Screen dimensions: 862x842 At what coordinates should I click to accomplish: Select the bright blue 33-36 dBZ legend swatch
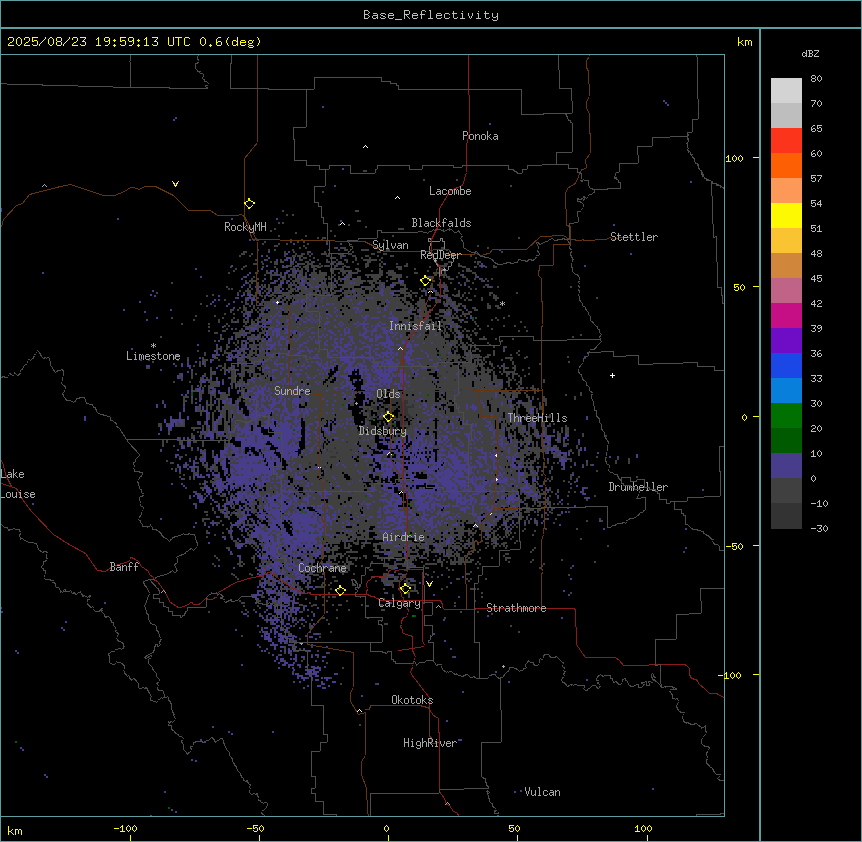pyautogui.click(x=786, y=365)
